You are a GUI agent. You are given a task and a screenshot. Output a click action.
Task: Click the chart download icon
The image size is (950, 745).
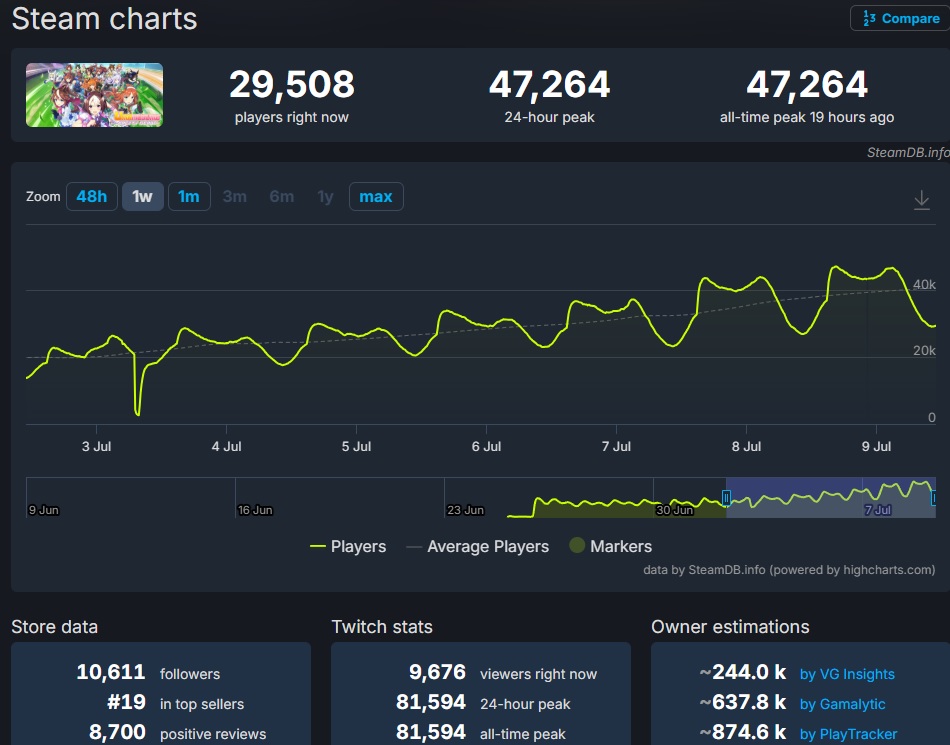pos(922,200)
